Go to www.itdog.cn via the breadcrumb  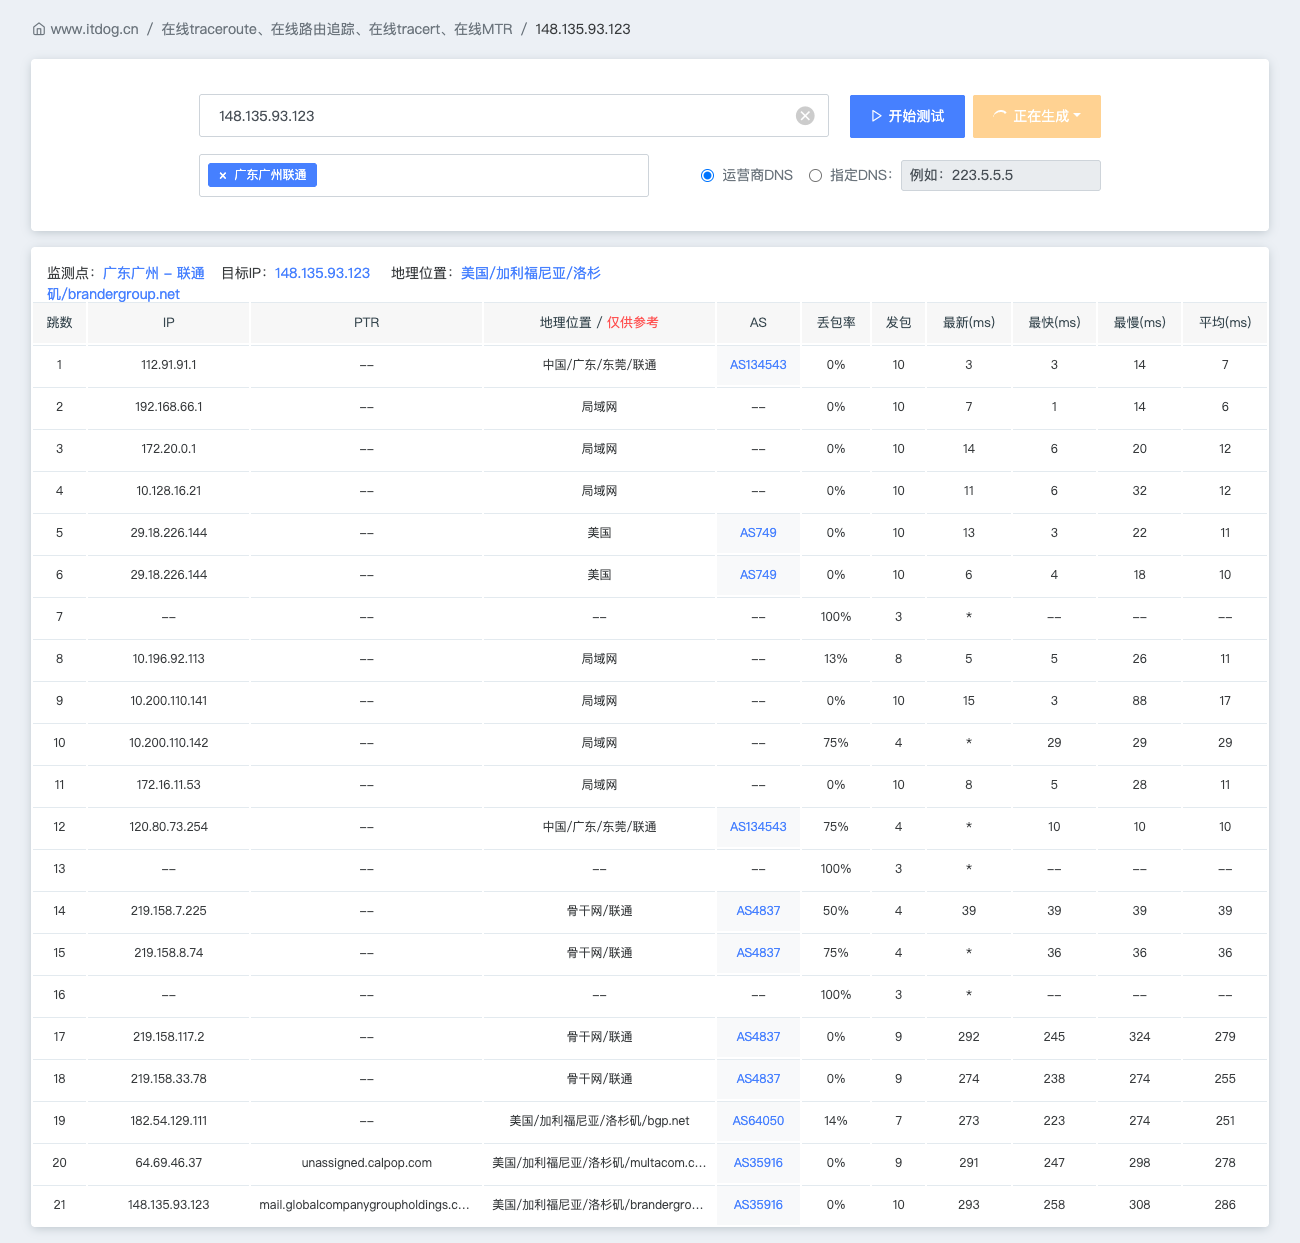point(95,29)
